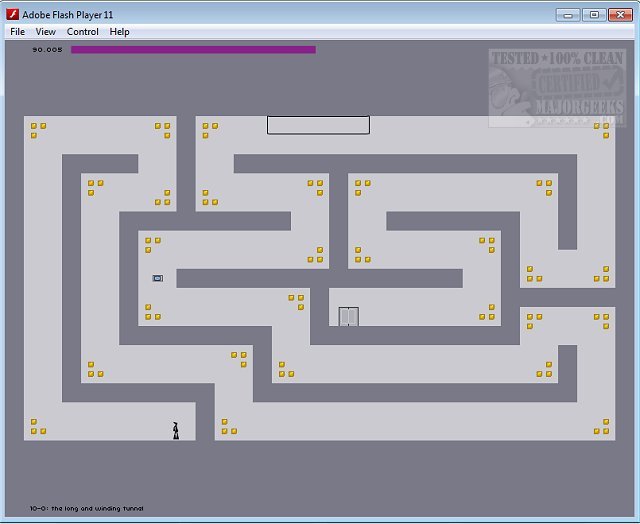Open the View menu
The image size is (640, 524).
(45, 32)
